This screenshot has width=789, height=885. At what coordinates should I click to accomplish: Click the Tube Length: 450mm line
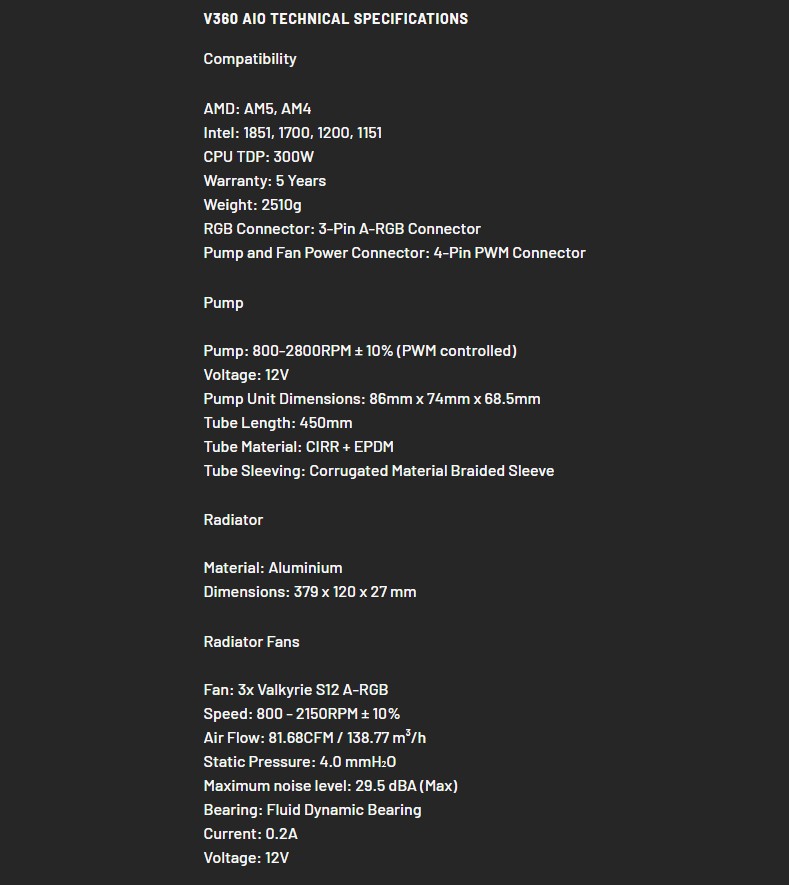277,423
